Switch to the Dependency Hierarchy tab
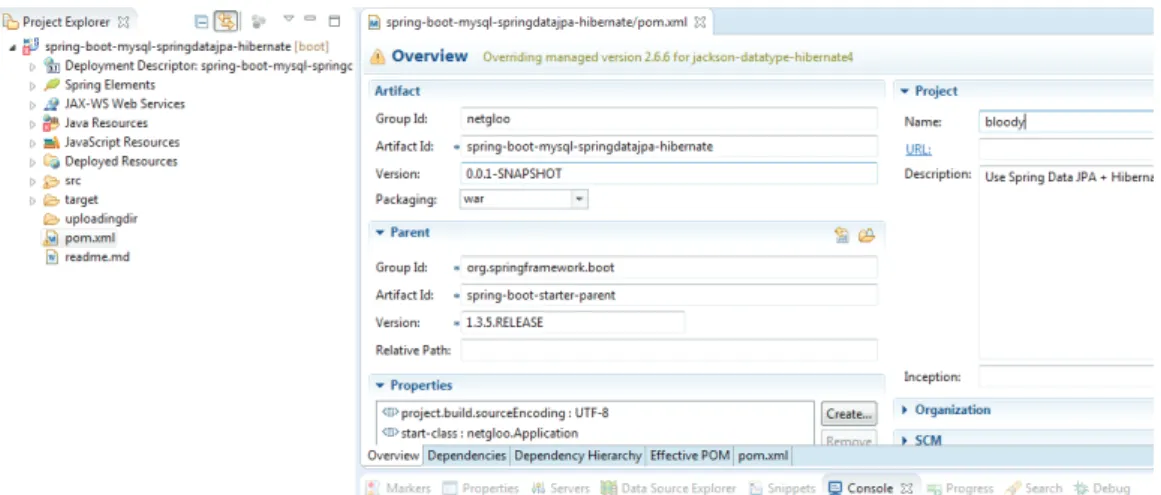 [x=578, y=456]
